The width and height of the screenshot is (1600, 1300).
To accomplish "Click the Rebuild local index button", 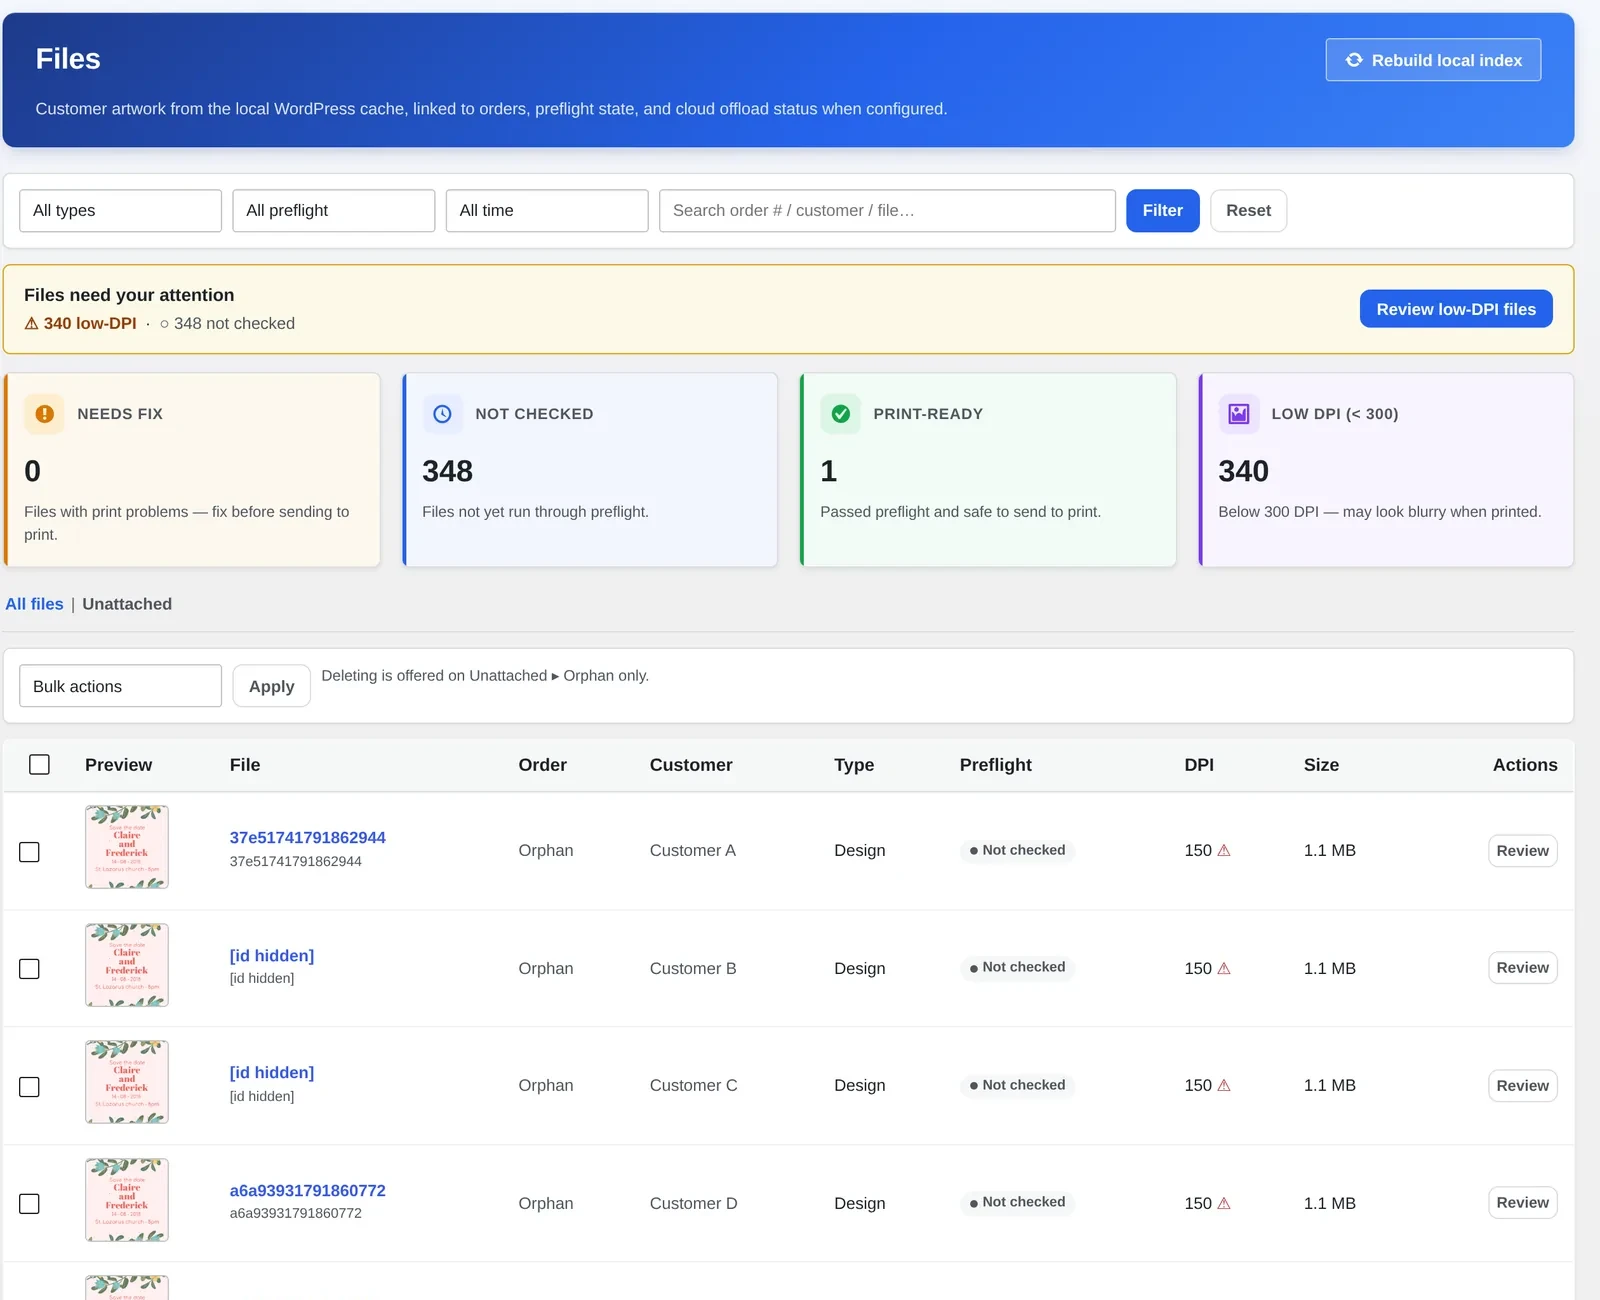I will point(1433,60).
